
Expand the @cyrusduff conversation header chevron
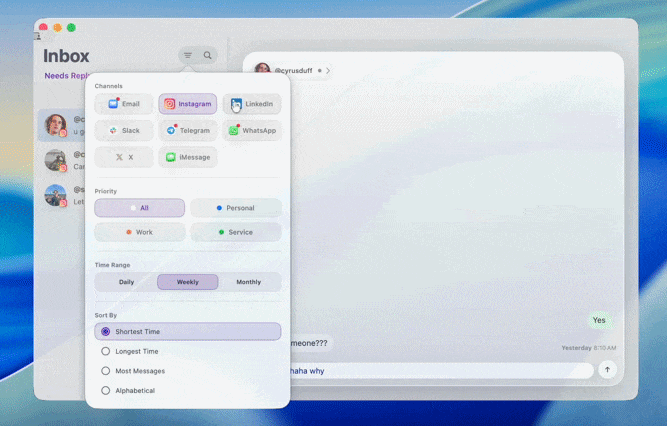(328, 71)
